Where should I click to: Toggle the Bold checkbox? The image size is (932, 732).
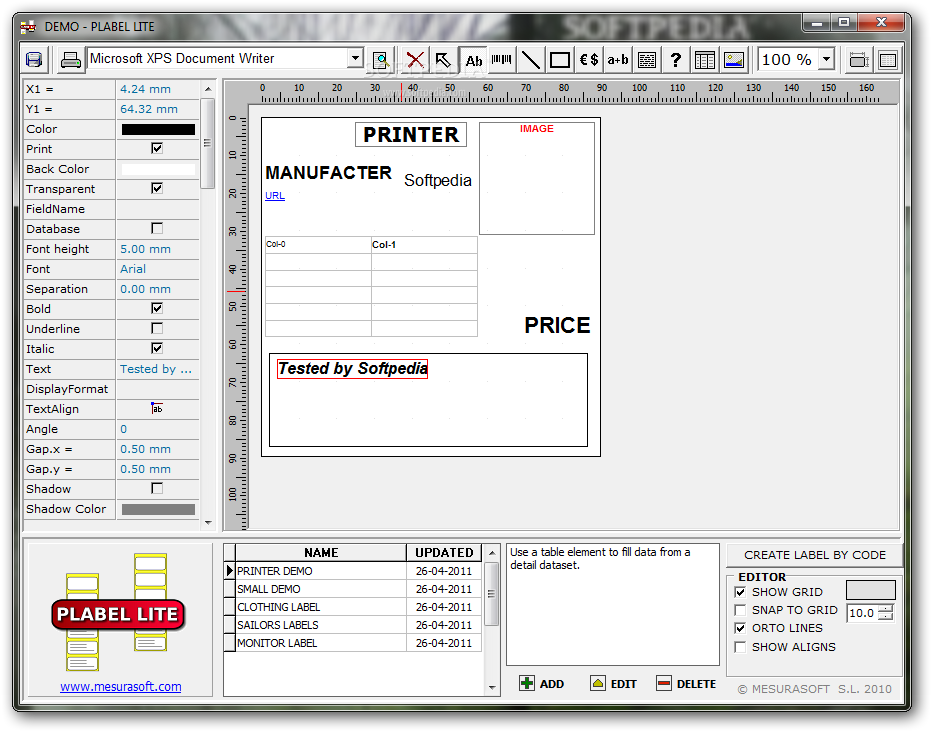pos(157,308)
